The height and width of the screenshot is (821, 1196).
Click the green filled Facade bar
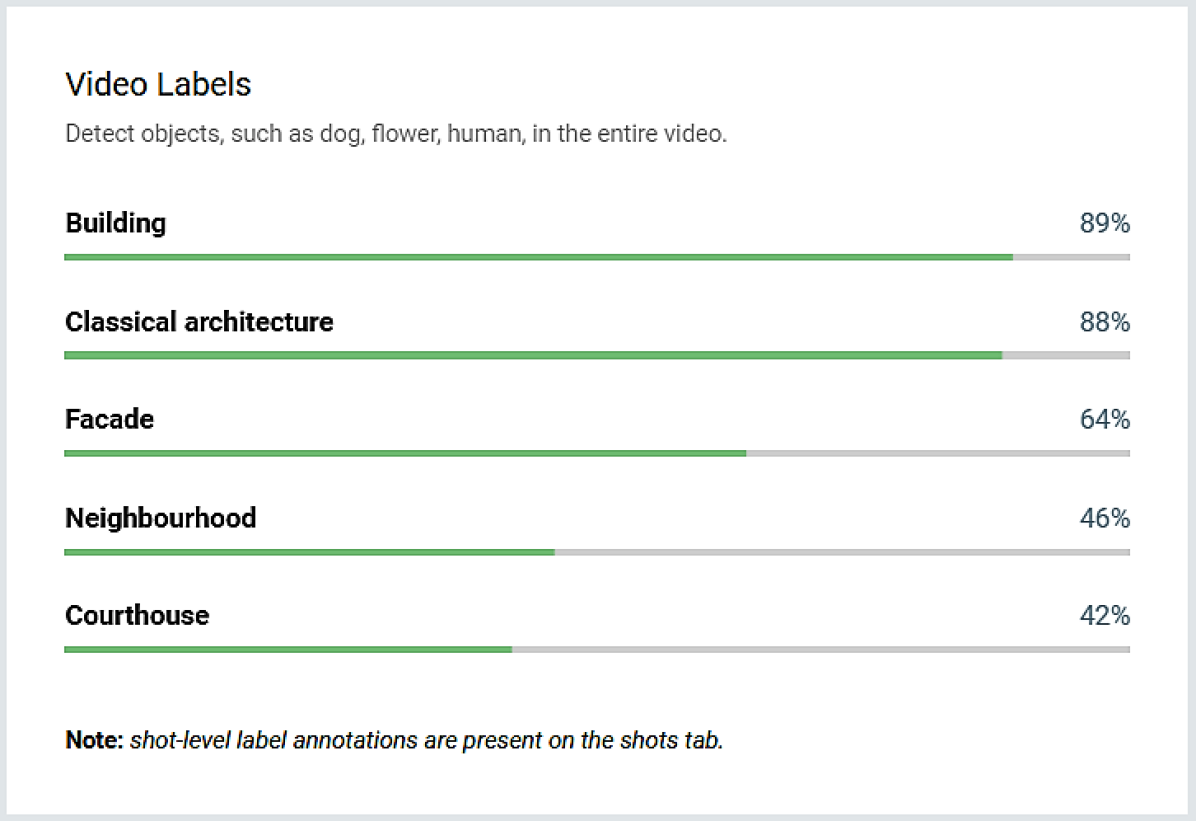point(405,453)
